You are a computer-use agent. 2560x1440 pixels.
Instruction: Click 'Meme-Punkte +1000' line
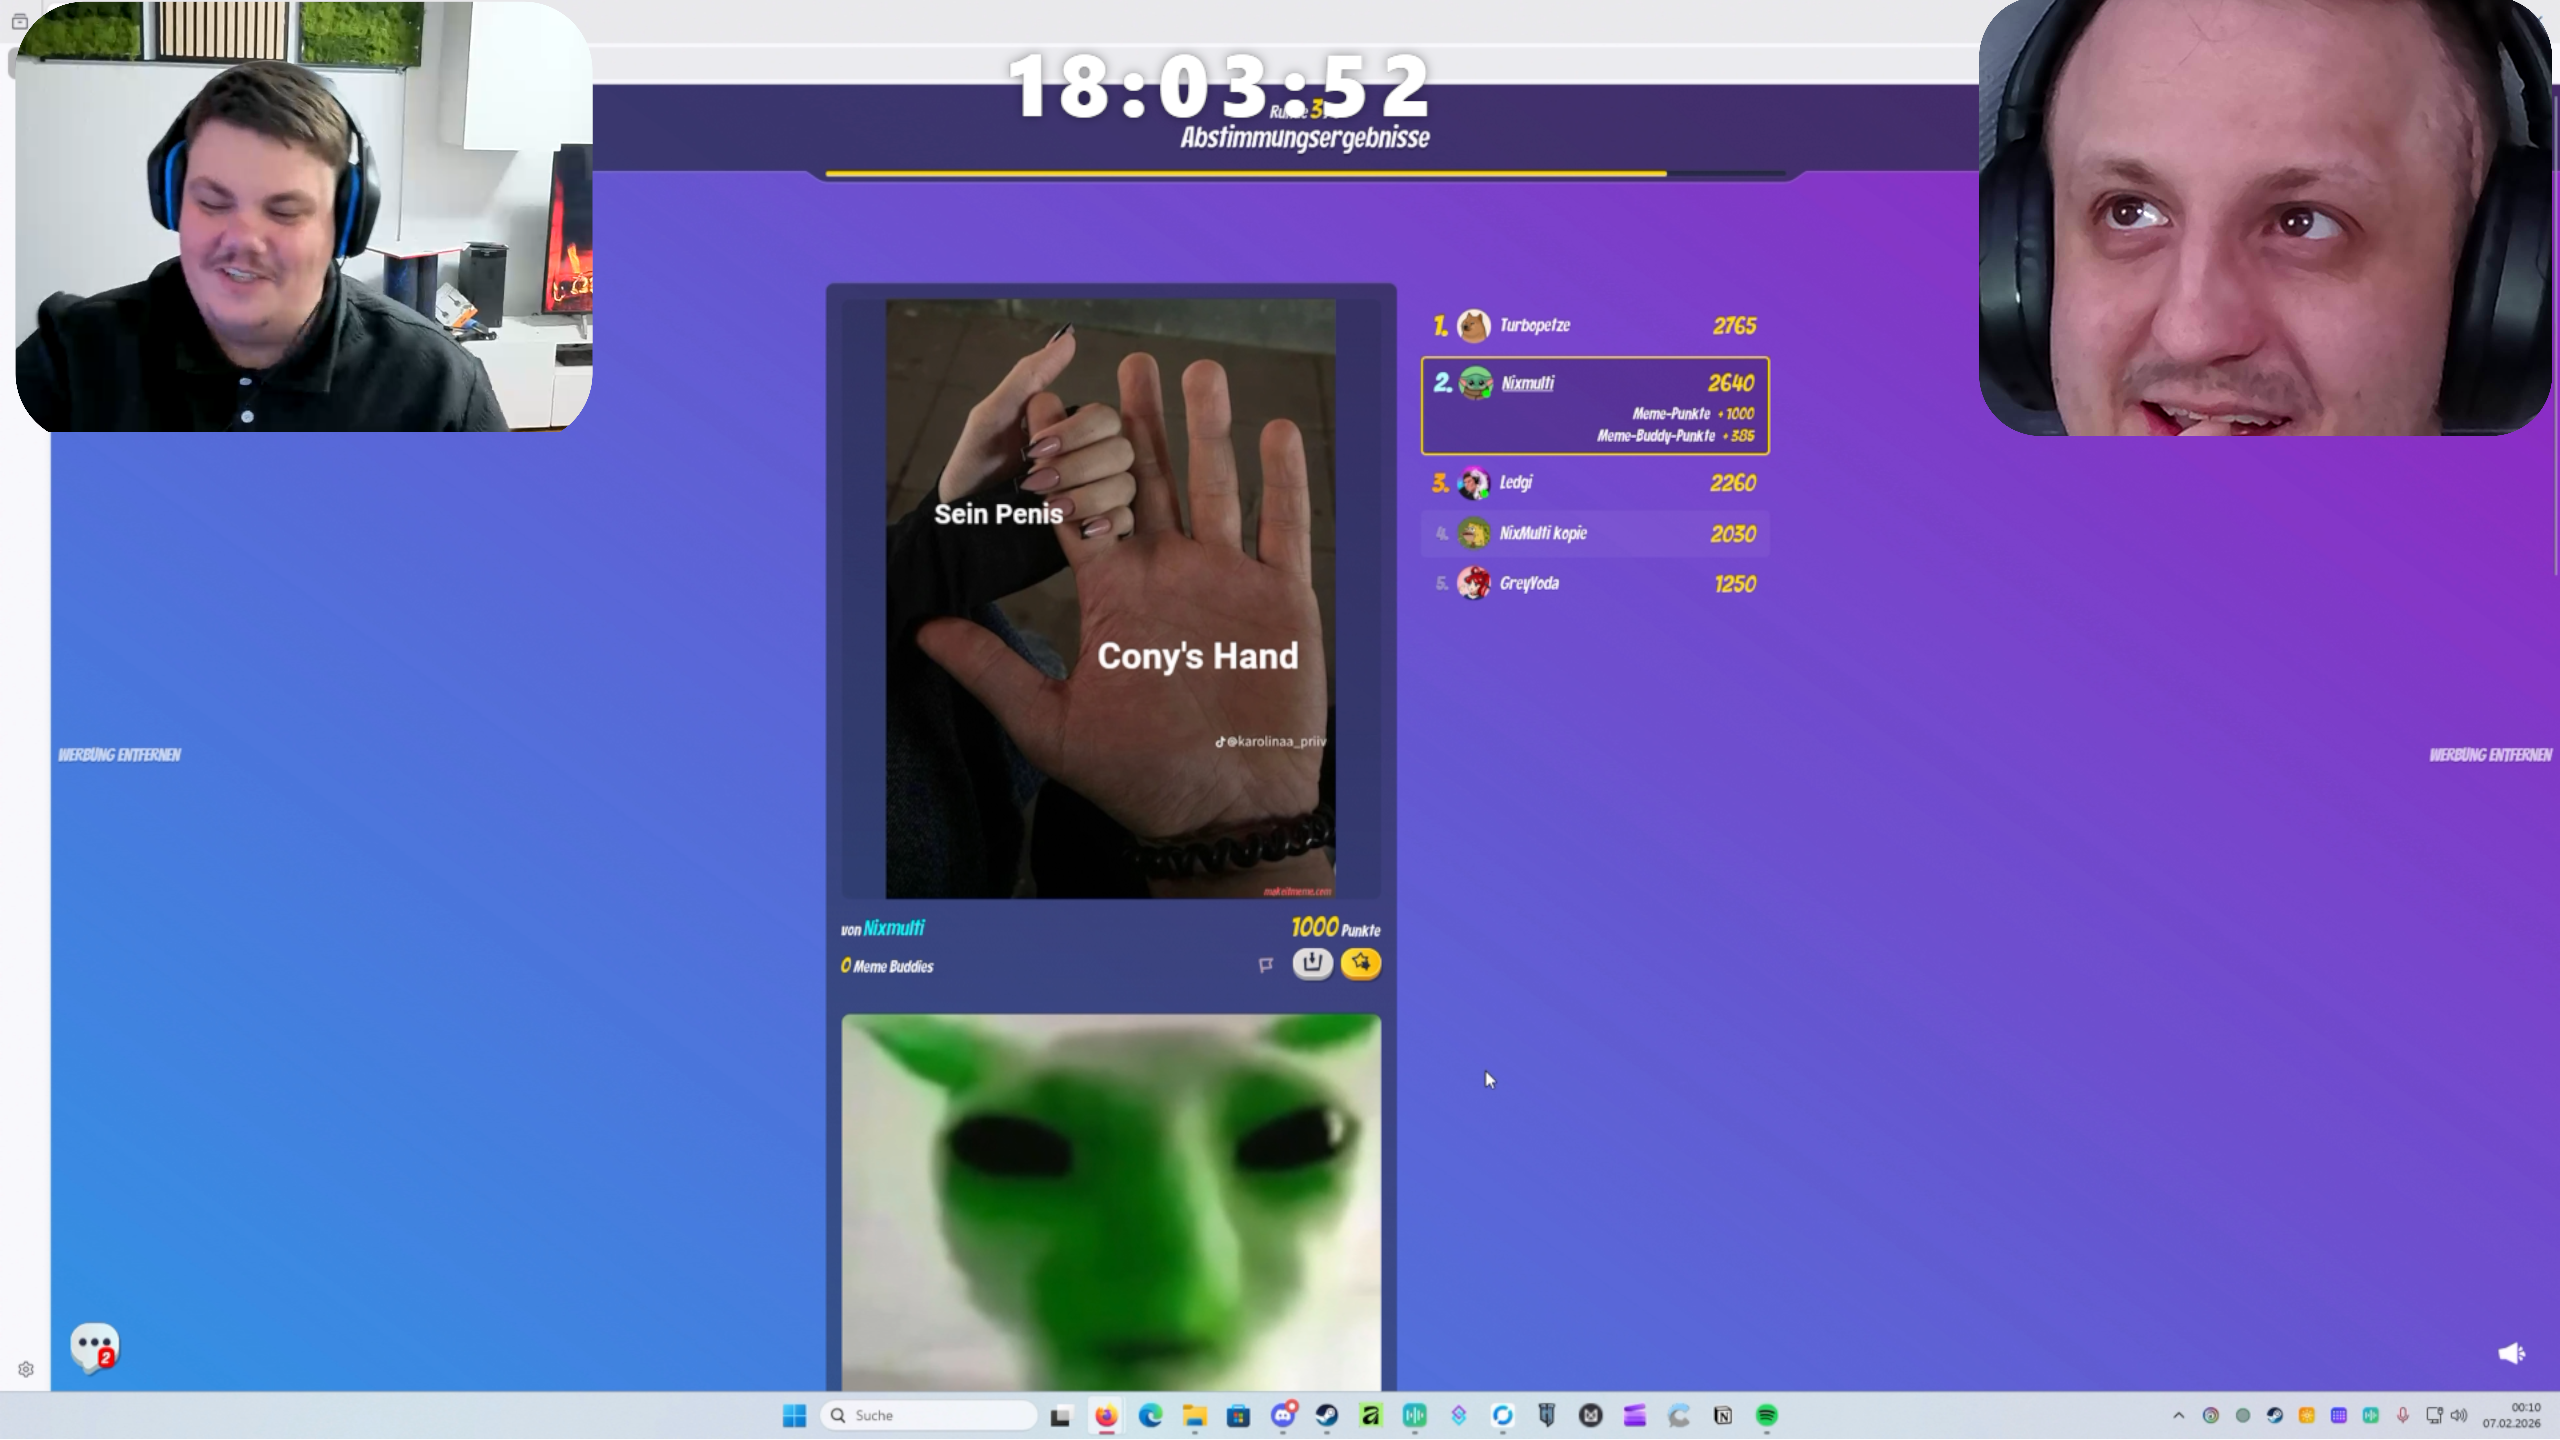click(x=1693, y=413)
